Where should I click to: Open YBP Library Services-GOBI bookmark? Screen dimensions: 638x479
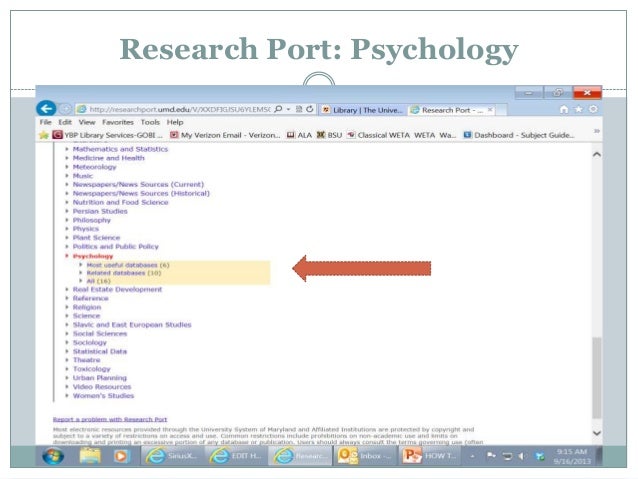107,135
